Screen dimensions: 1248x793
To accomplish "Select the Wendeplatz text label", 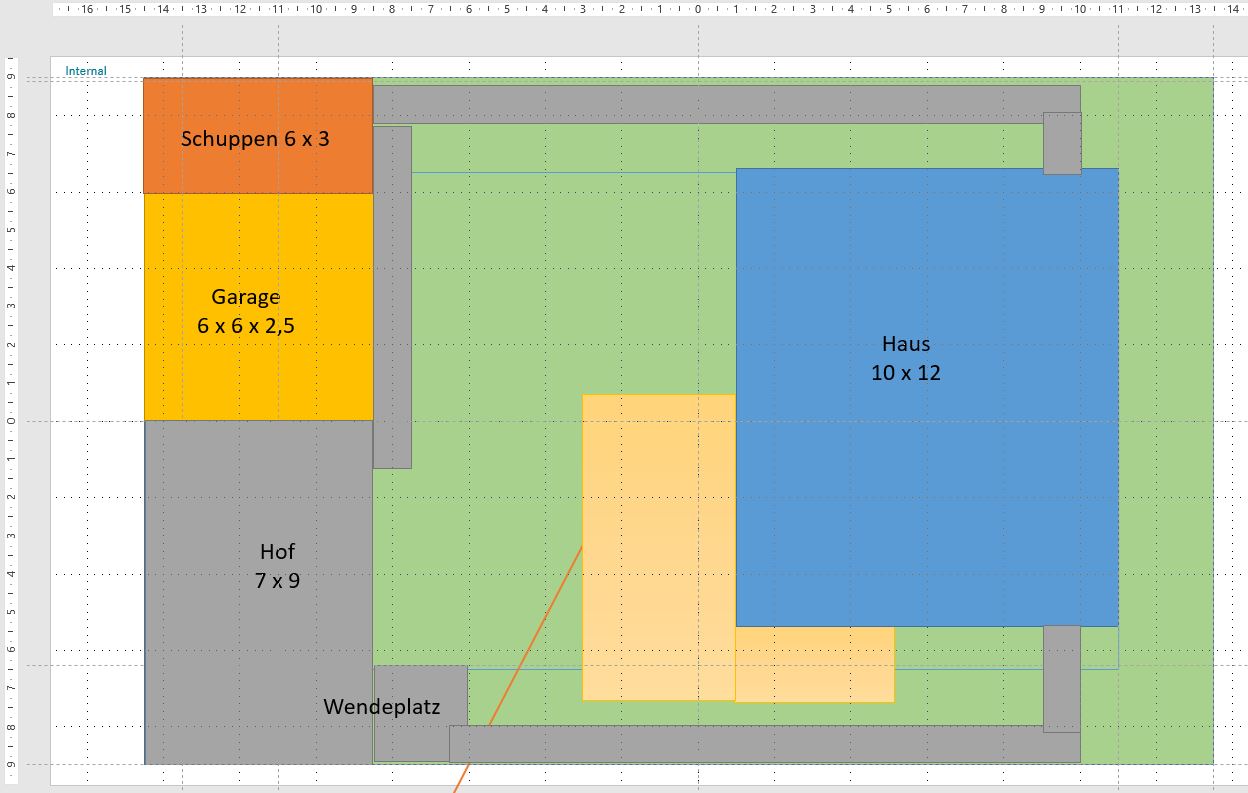I will 381,707.
